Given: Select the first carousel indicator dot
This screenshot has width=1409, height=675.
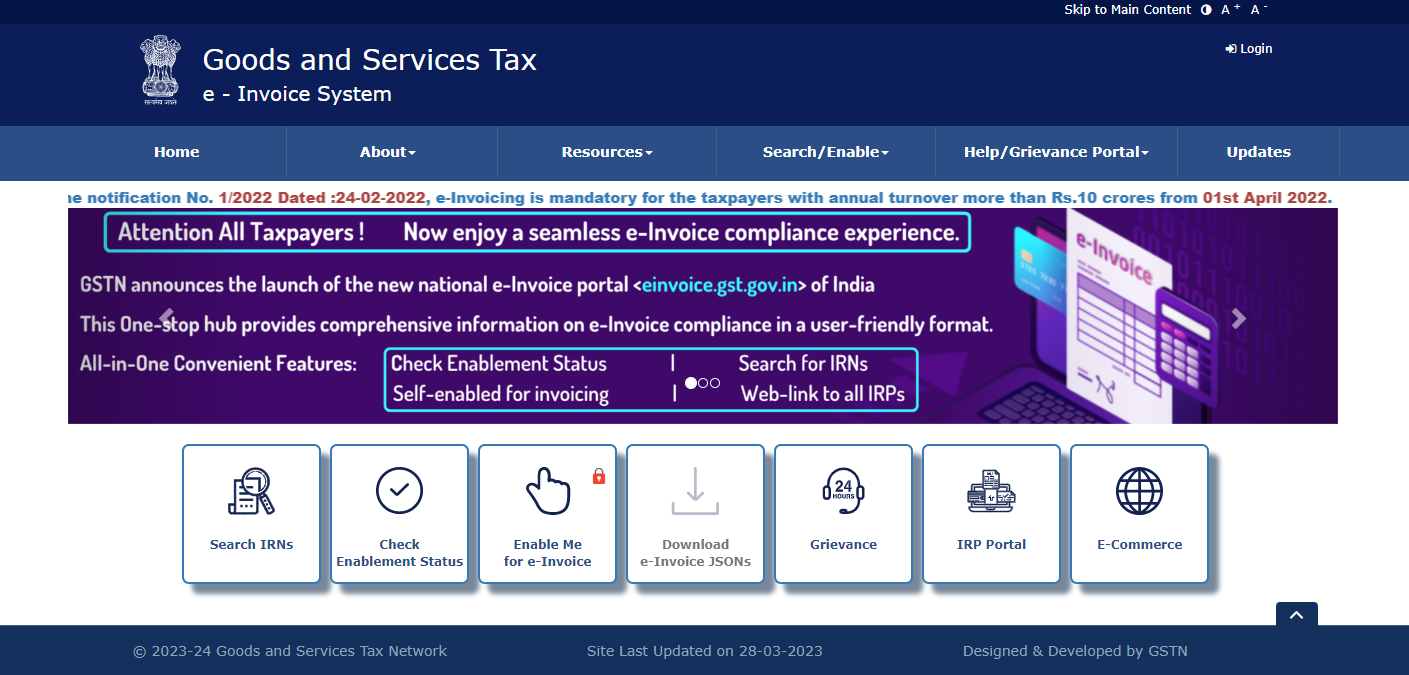Looking at the screenshot, I should click(691, 383).
